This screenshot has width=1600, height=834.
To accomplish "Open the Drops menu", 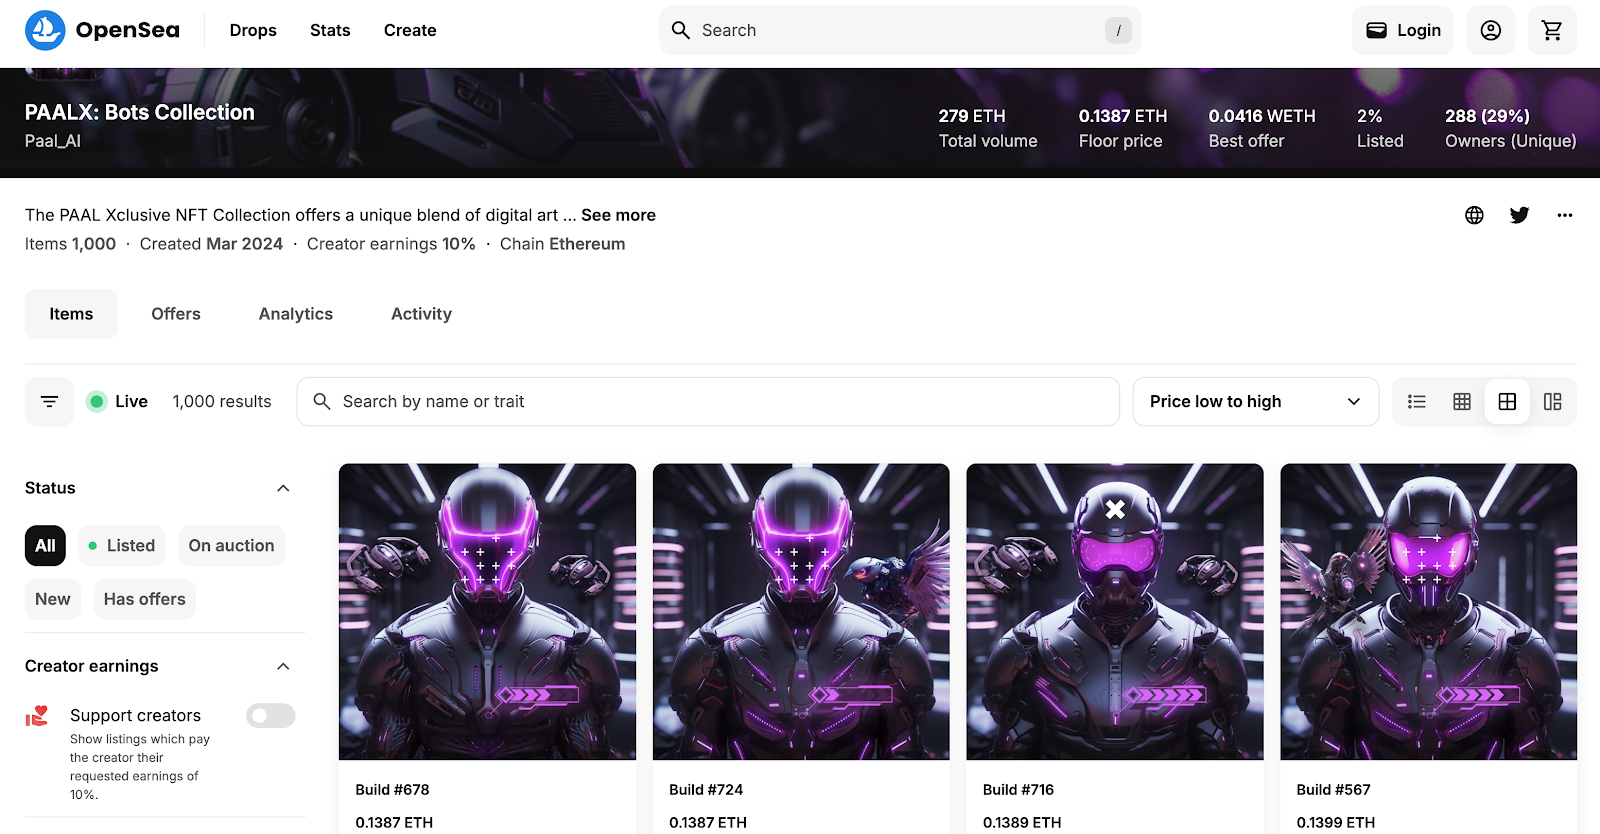I will coord(253,30).
